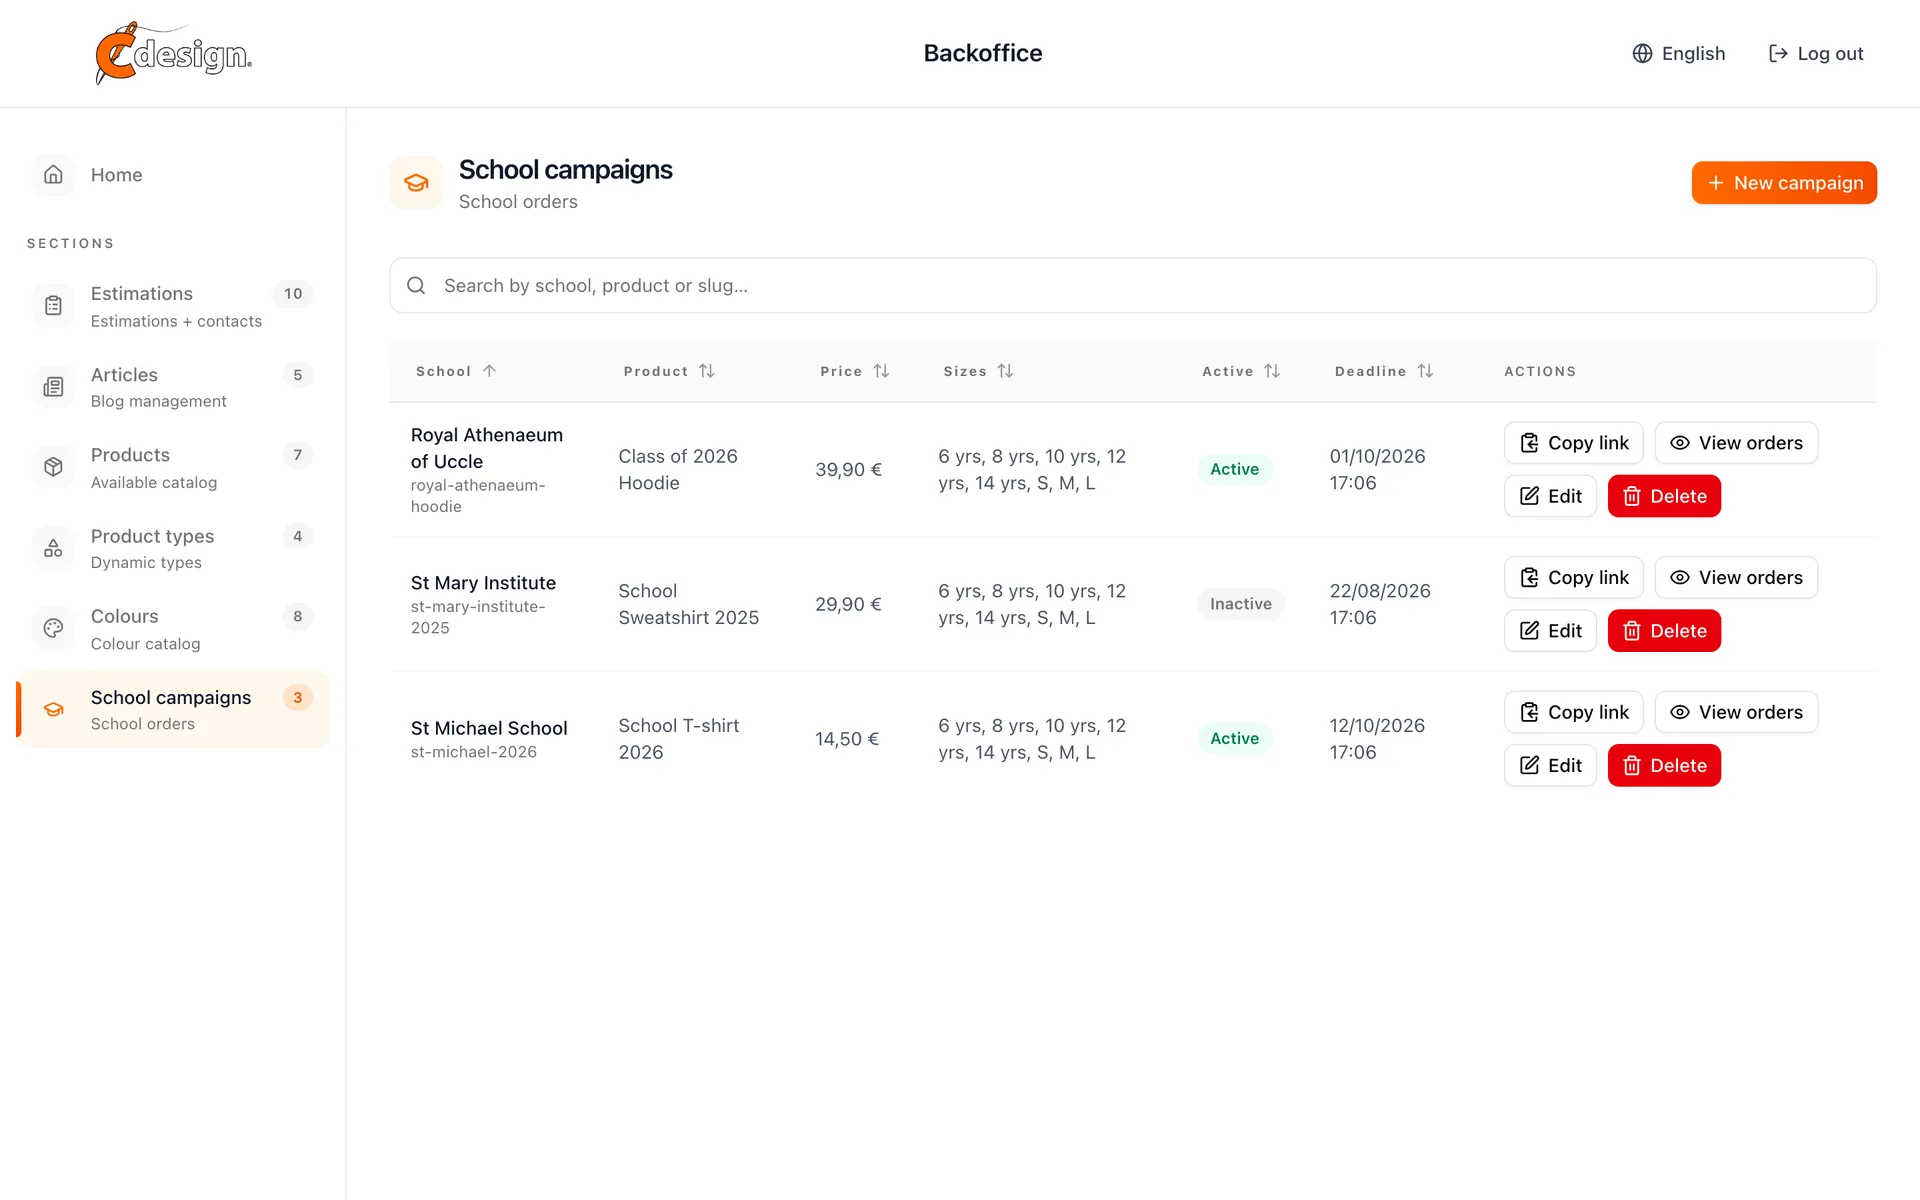This screenshot has width=1920, height=1200.
Task: Click the Articles newspaper icon
Action: pos(54,387)
